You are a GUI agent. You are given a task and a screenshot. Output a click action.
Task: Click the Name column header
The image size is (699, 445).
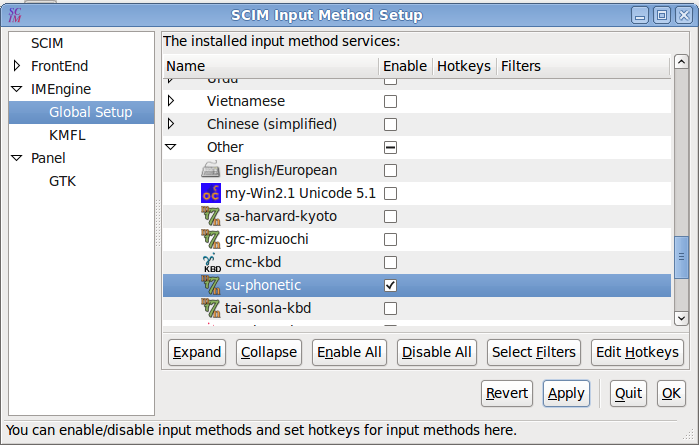[x=271, y=66]
